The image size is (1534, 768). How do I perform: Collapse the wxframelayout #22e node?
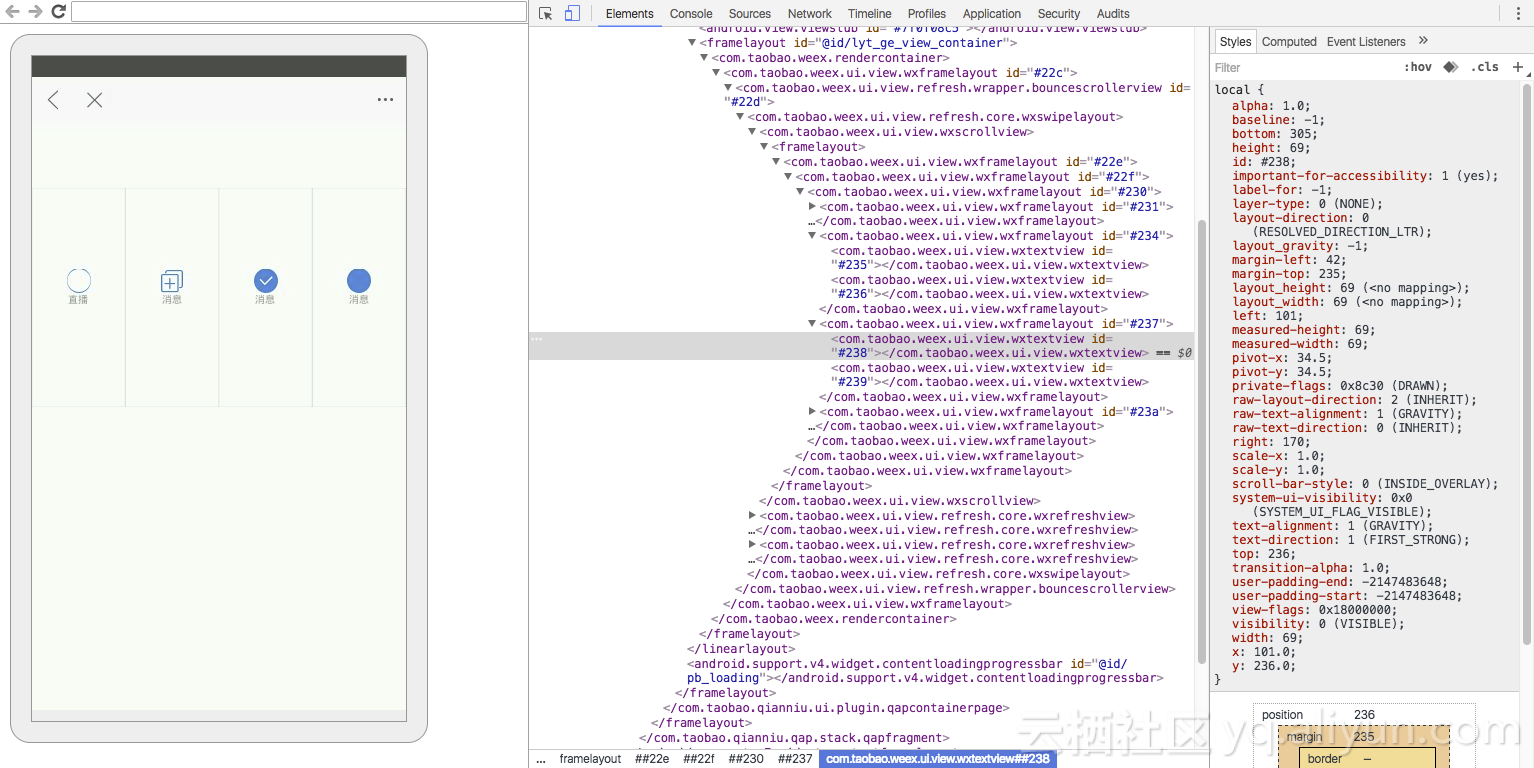click(776, 162)
